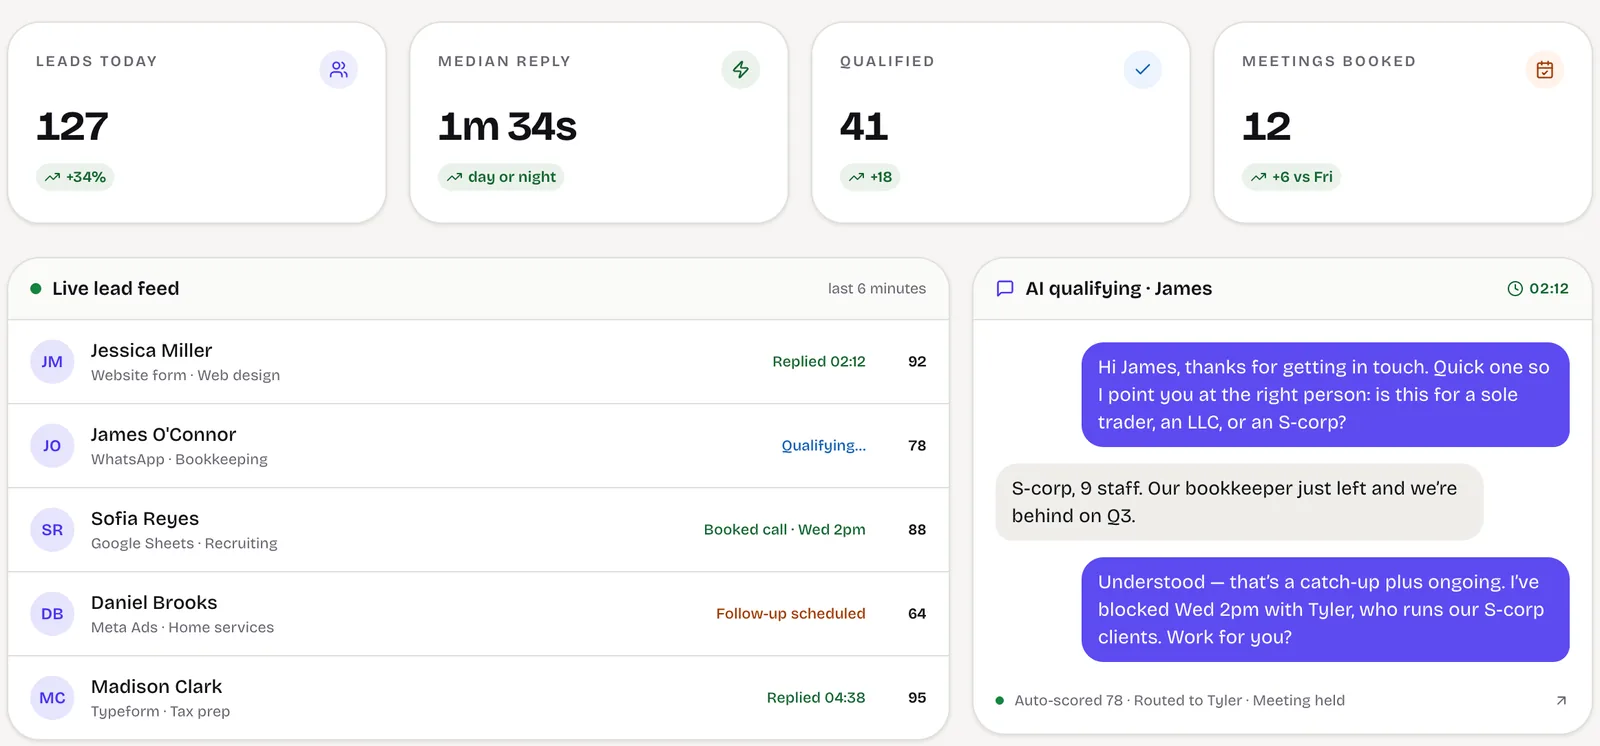Open the arrow icon beside Auto-scored footer

click(1561, 701)
